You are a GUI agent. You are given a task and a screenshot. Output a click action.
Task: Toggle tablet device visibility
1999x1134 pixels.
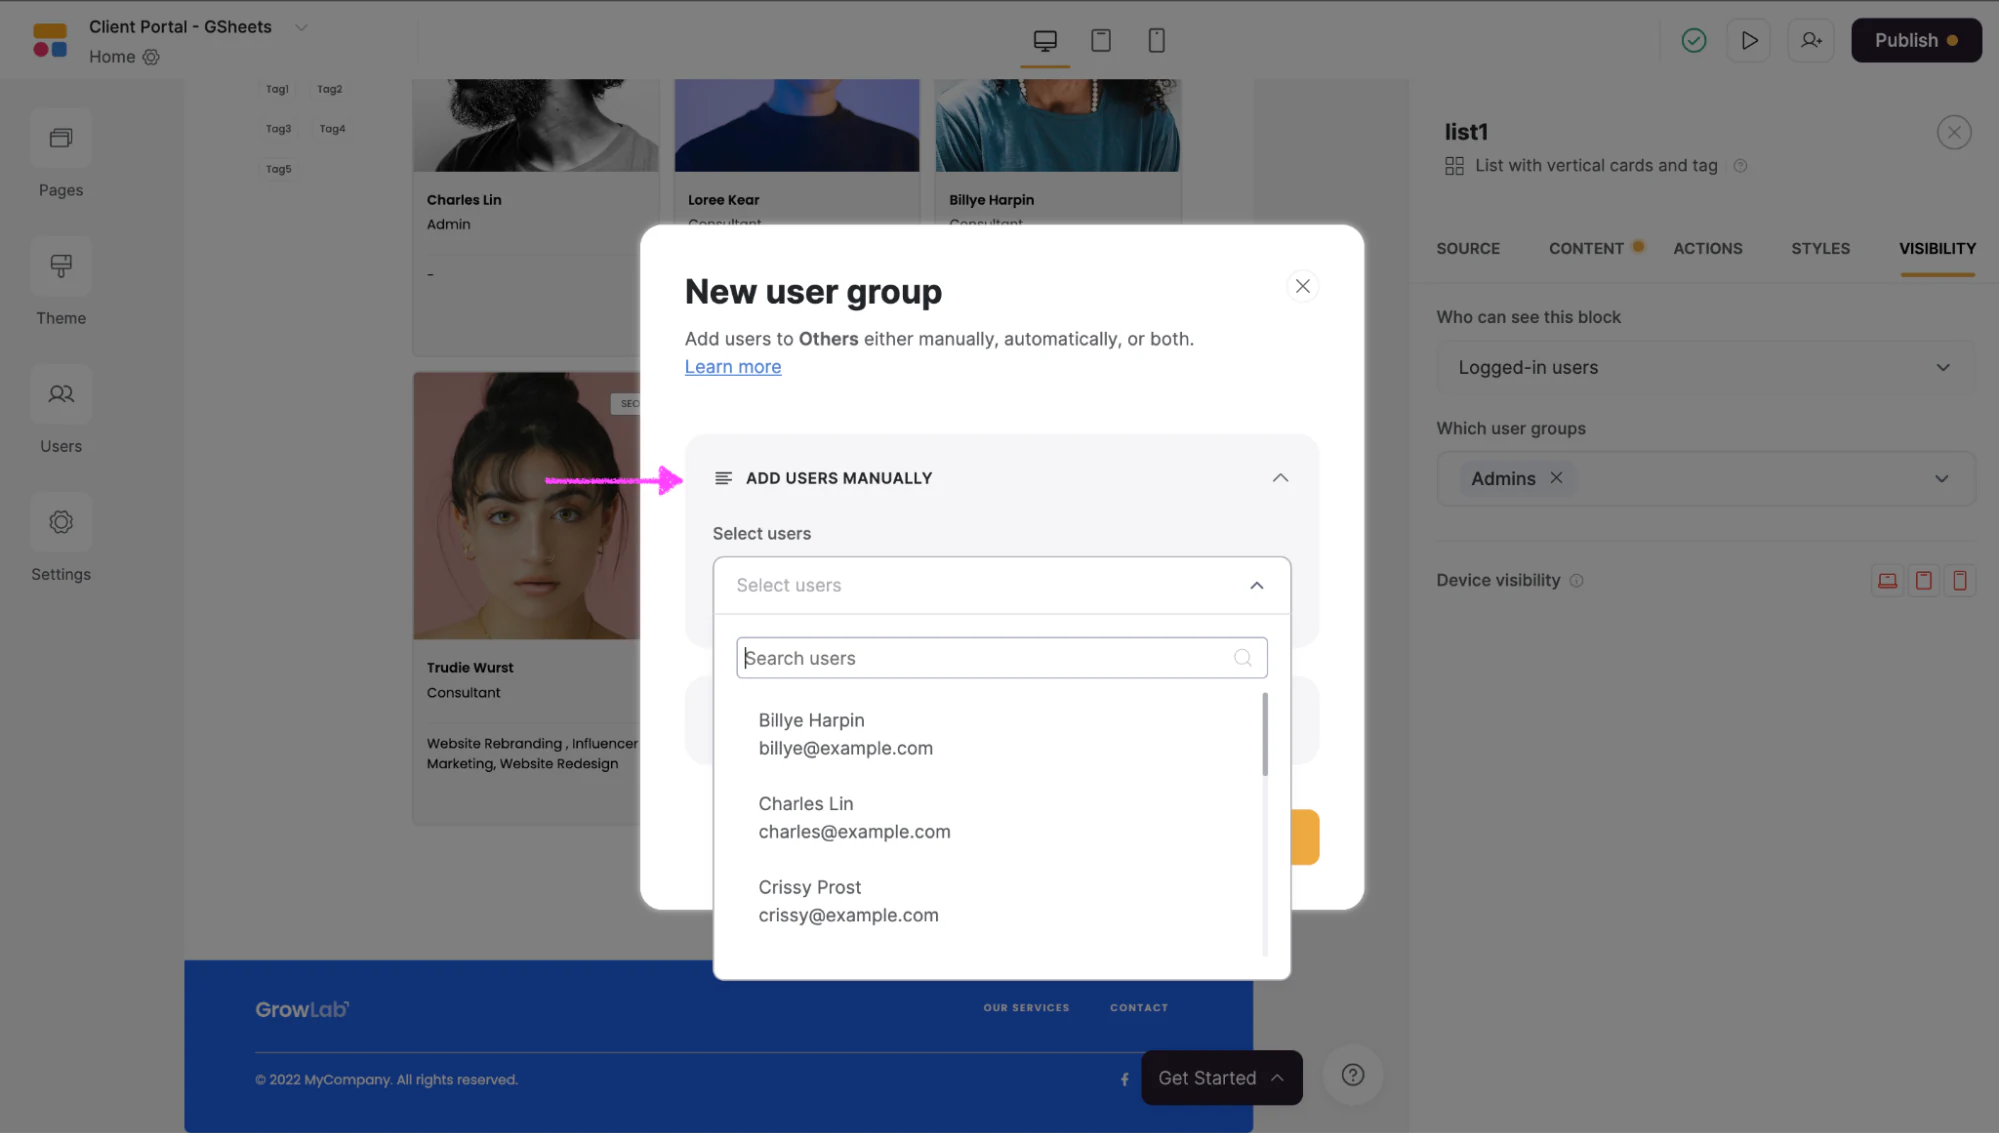click(x=1924, y=581)
